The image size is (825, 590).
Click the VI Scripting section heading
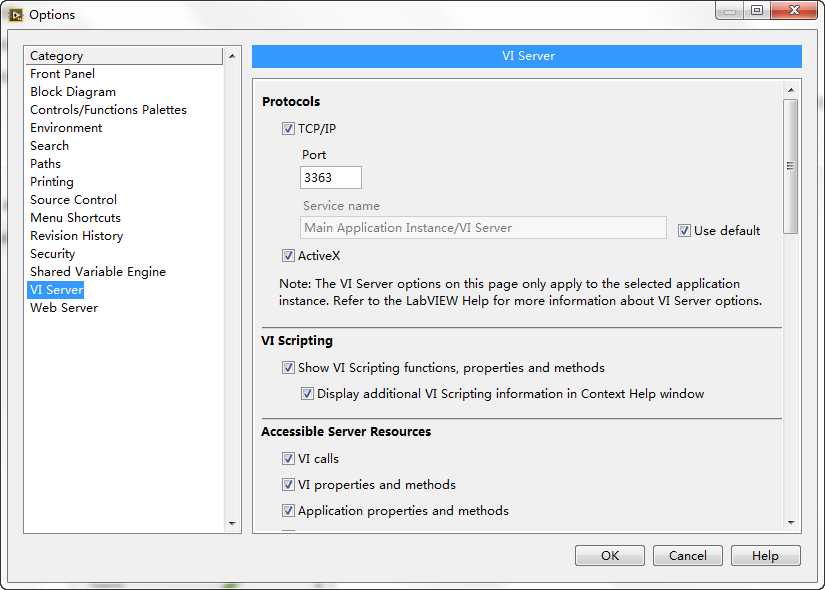click(297, 341)
